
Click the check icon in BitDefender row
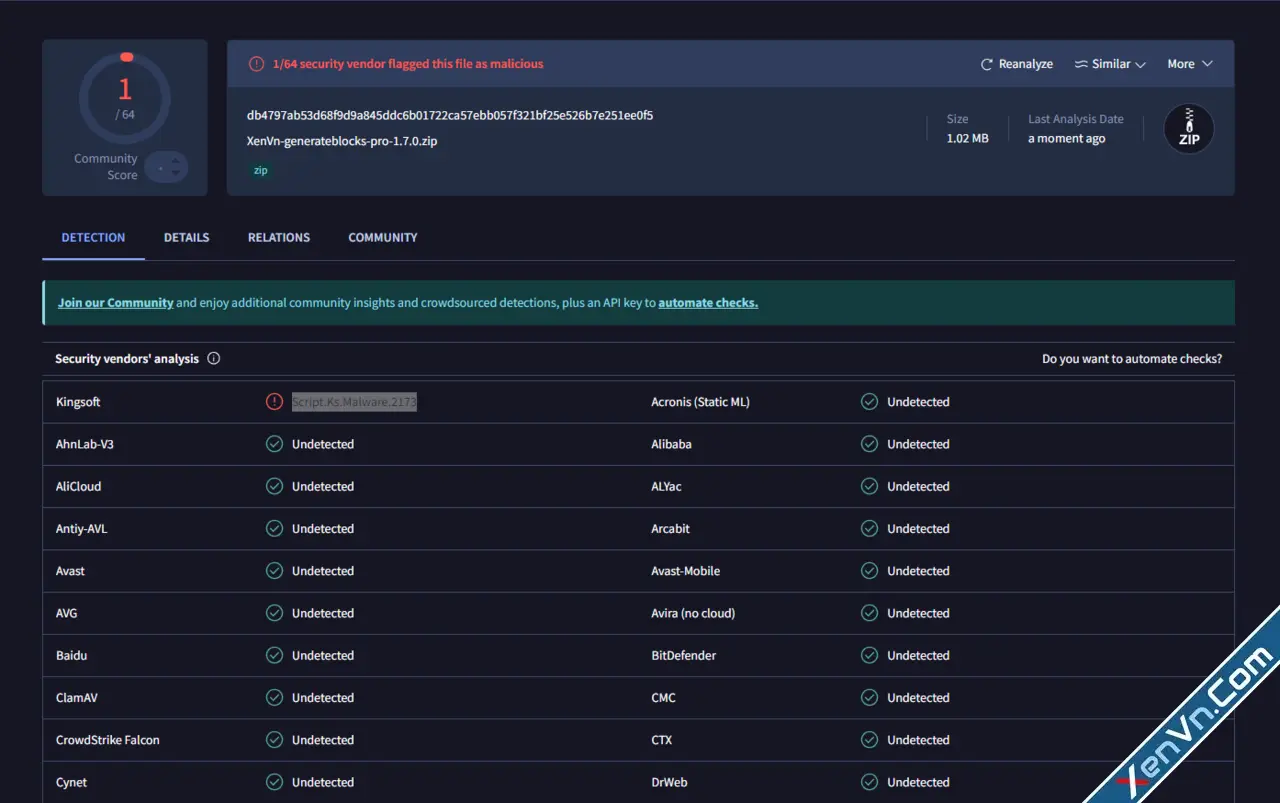(869, 655)
